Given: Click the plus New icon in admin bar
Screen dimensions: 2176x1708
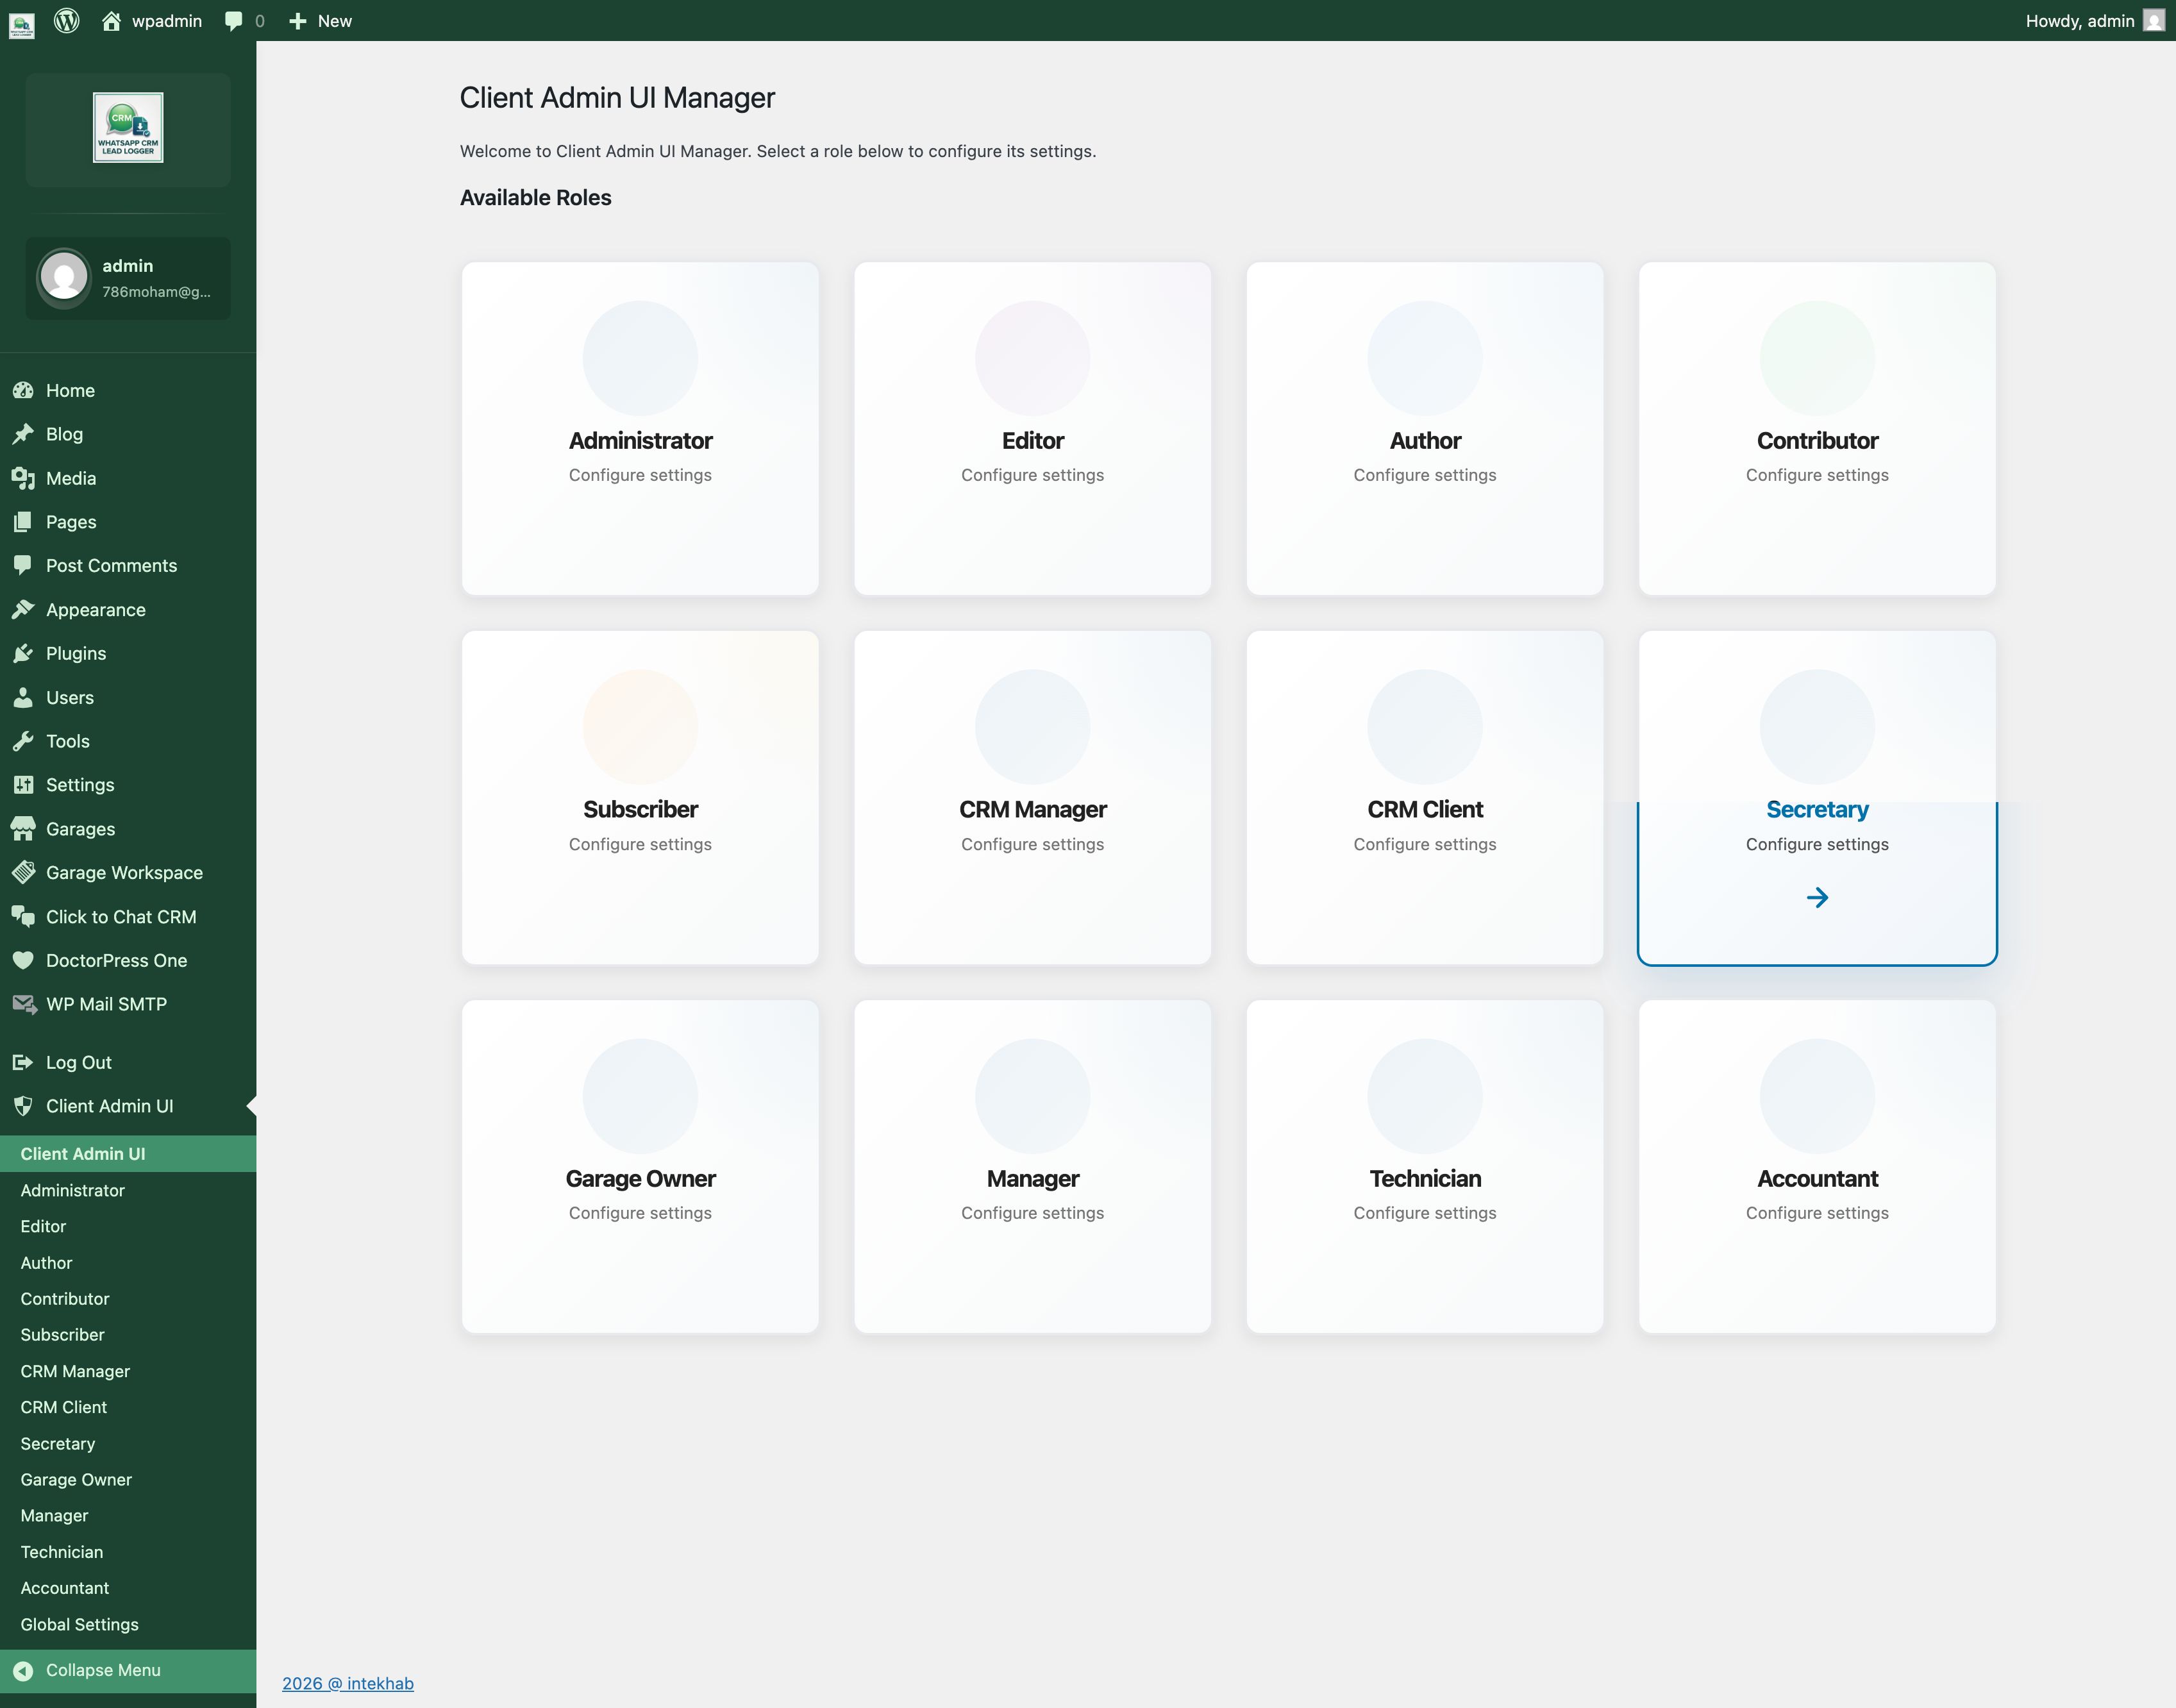Looking at the screenshot, I should pos(297,21).
